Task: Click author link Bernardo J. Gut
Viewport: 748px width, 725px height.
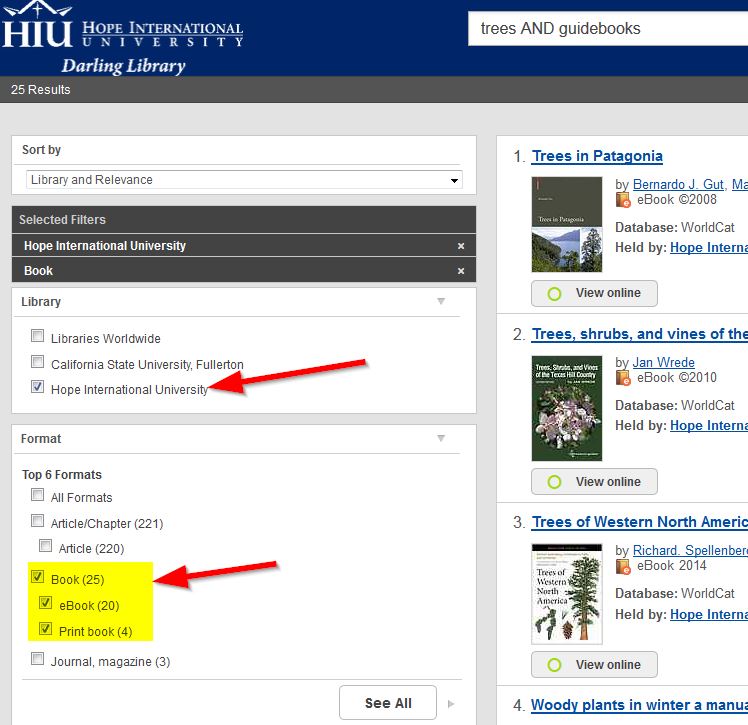Action: (x=678, y=185)
